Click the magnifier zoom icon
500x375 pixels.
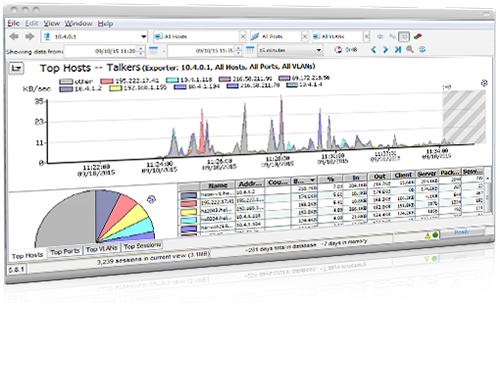410,50
